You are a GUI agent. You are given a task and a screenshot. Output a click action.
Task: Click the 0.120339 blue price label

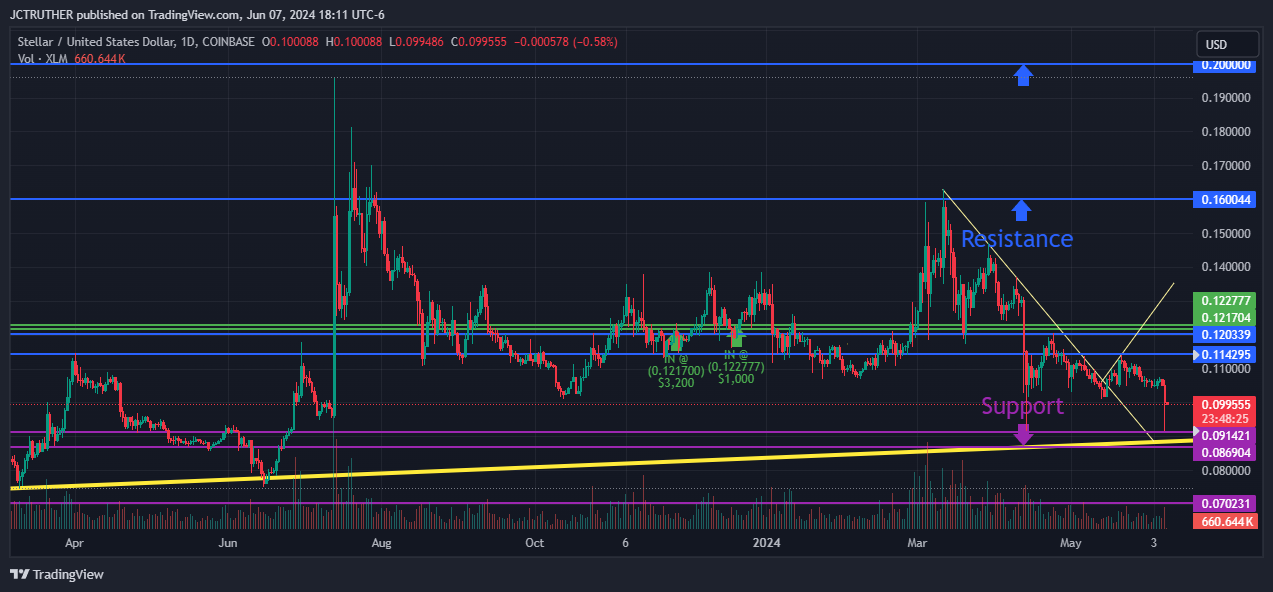pos(1223,334)
